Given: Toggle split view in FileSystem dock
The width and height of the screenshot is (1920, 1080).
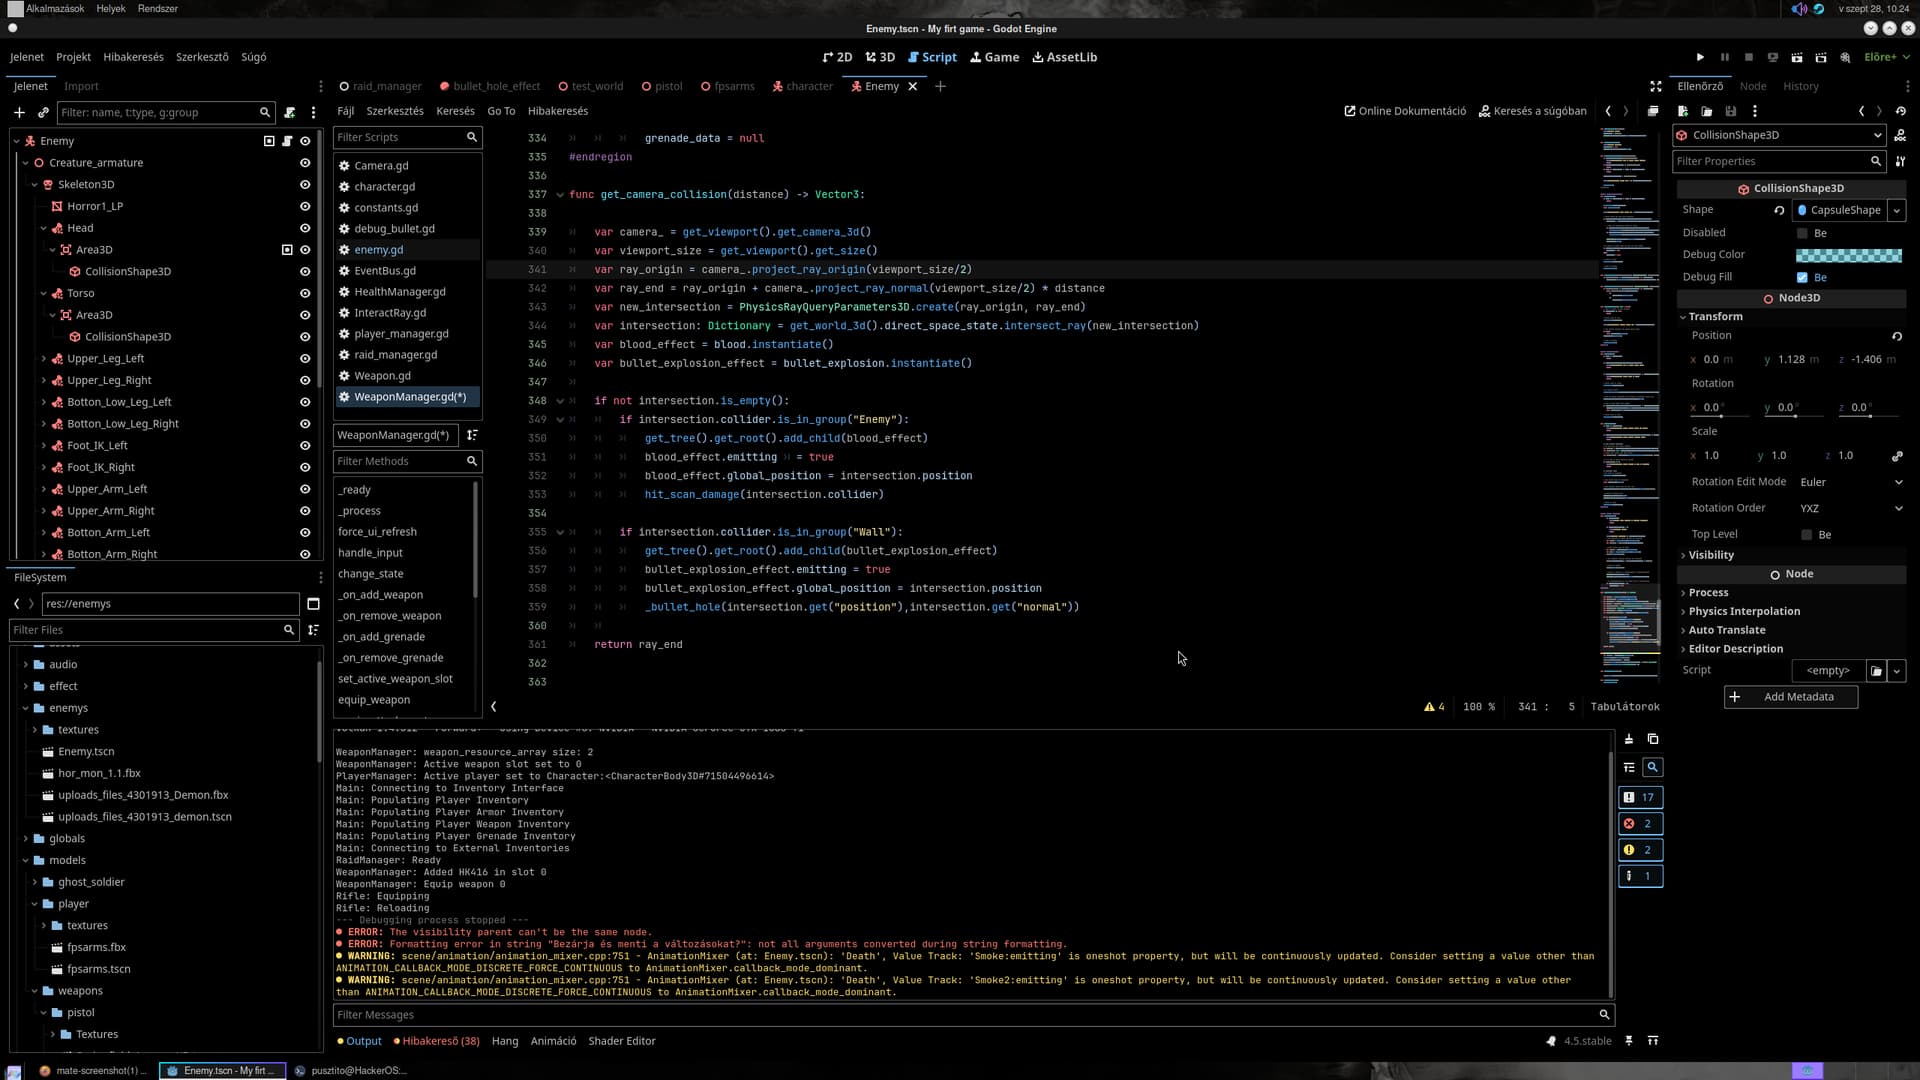Looking at the screenshot, I should click(313, 604).
